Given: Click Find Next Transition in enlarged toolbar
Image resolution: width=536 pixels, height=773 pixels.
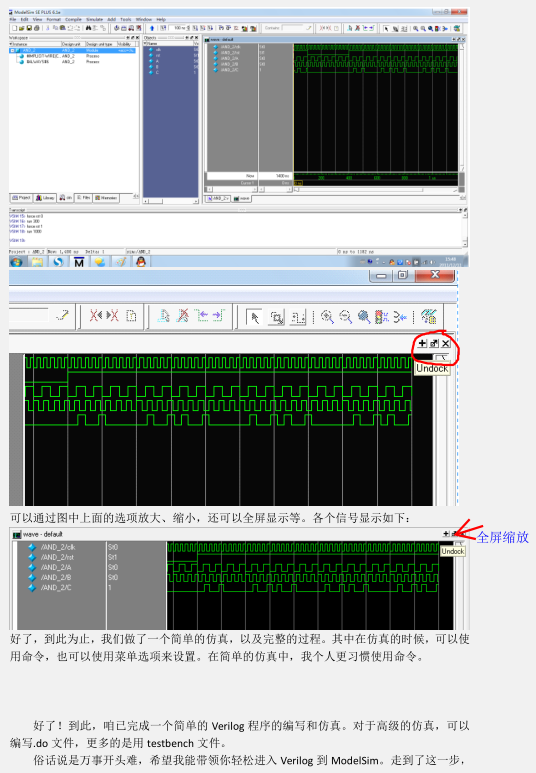Looking at the screenshot, I should 218,316.
